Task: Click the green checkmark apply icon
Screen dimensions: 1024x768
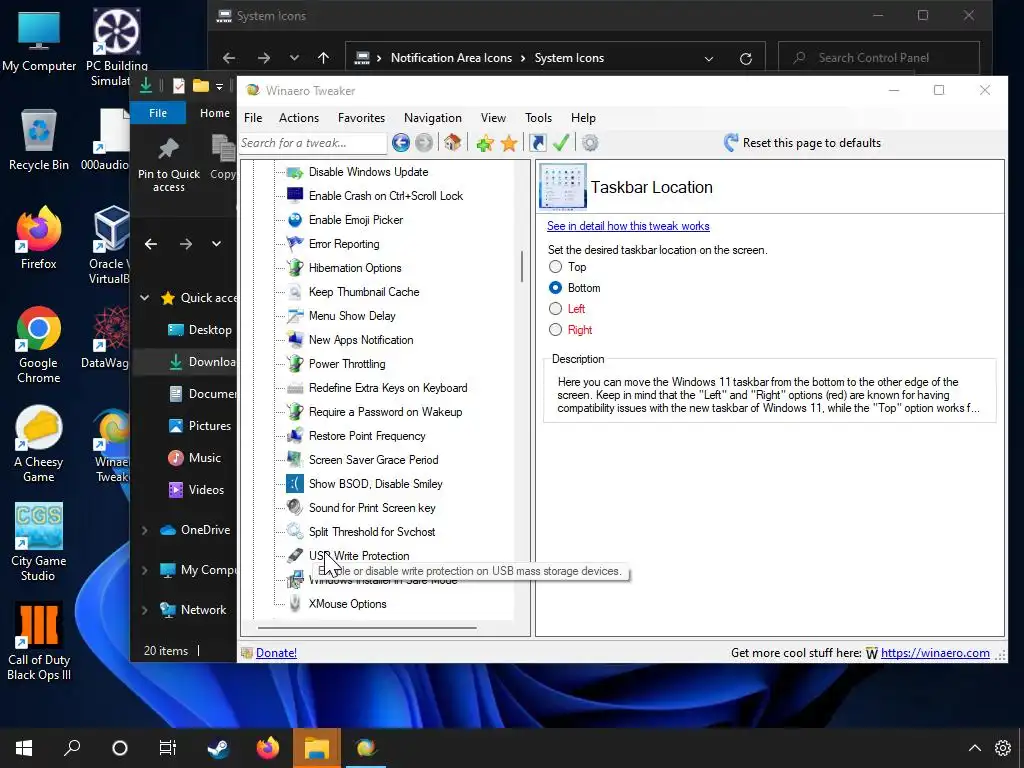Action: point(561,142)
